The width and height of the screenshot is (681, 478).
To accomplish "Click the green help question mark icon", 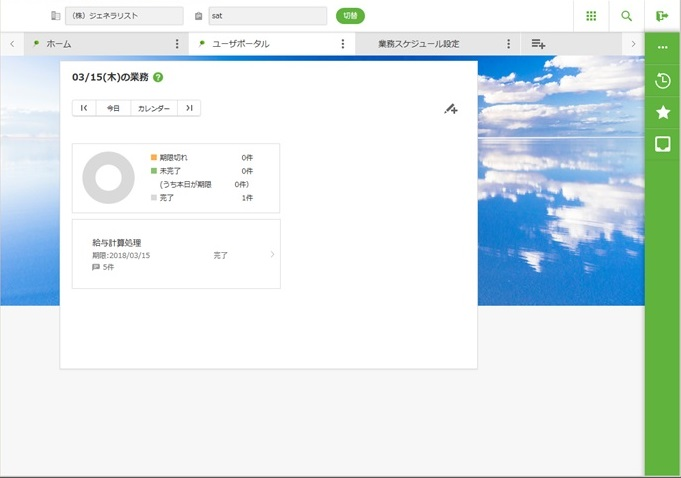I will coord(159,77).
